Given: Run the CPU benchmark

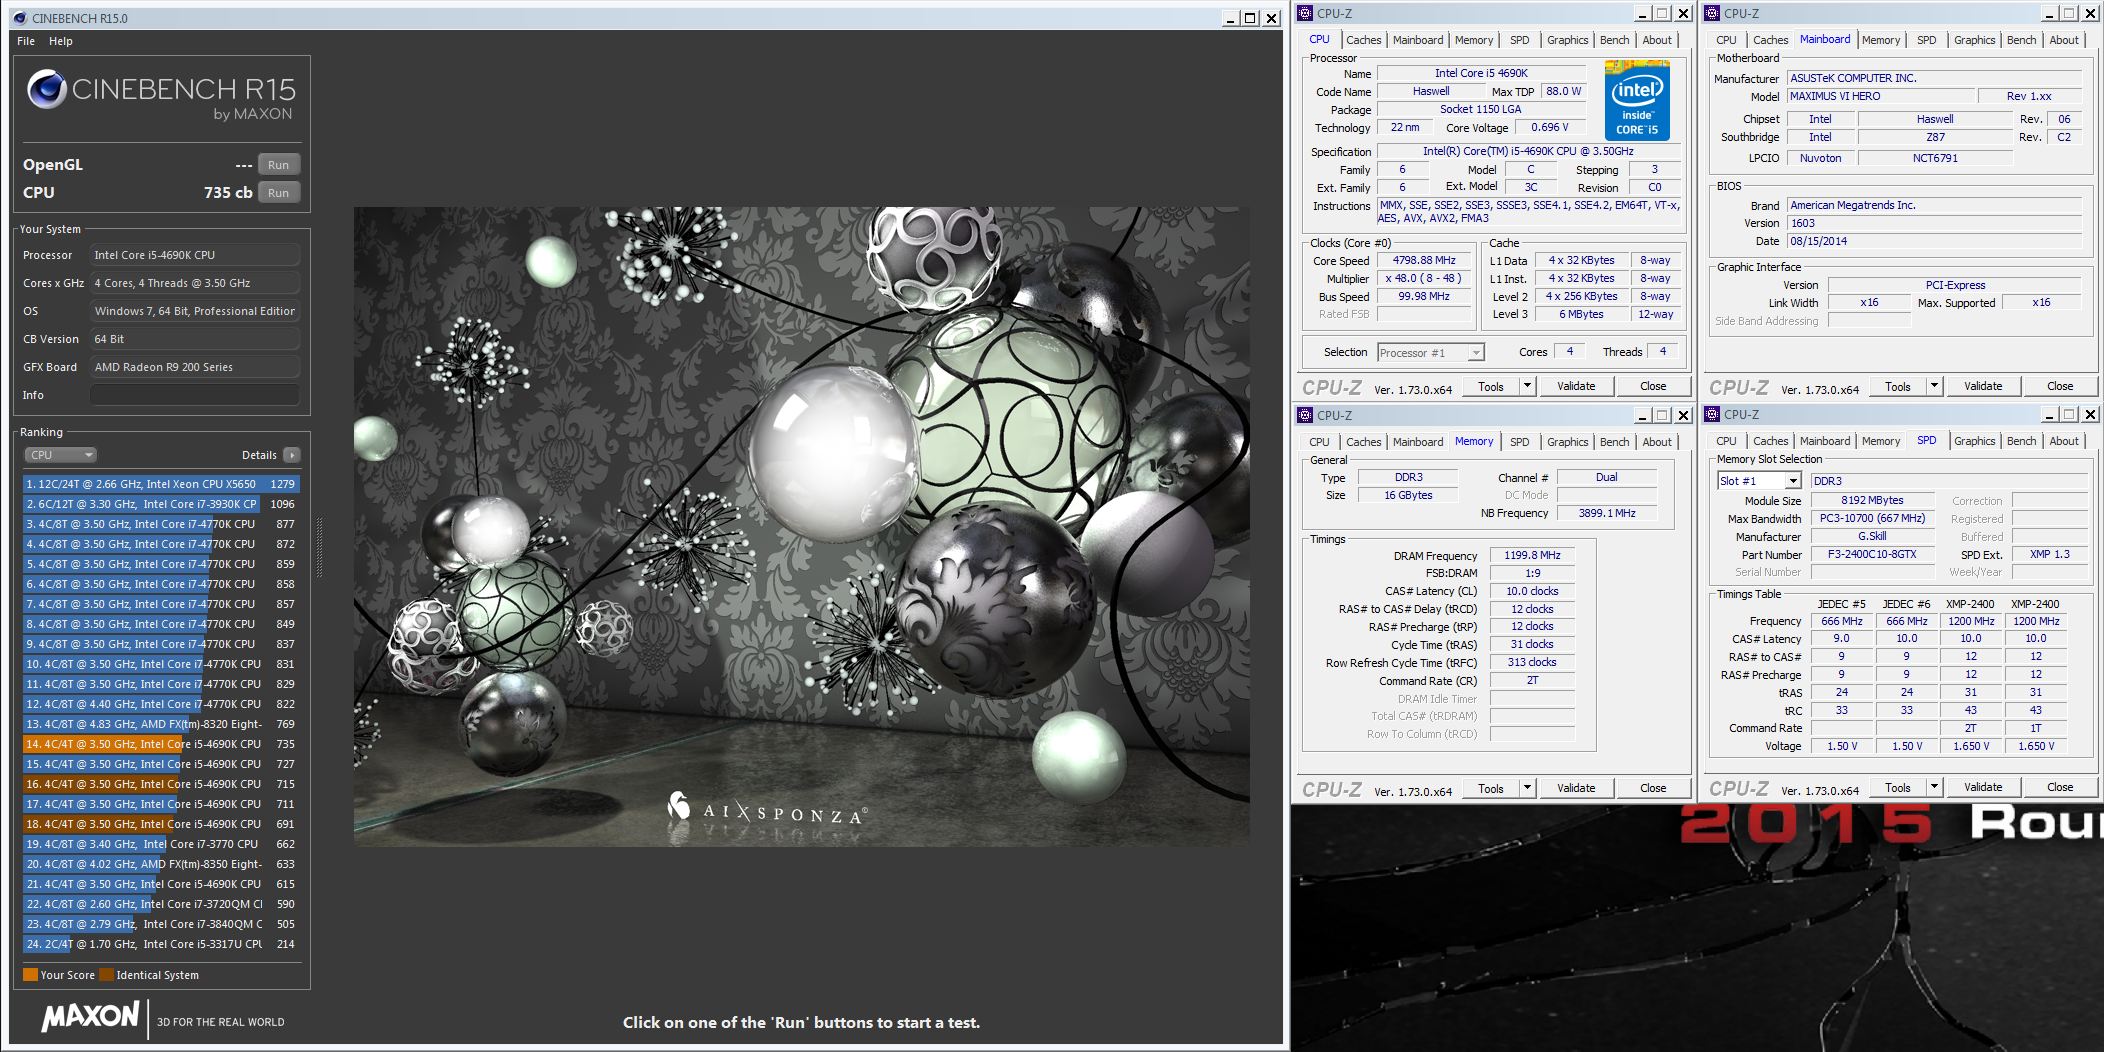Looking at the screenshot, I should (x=279, y=193).
